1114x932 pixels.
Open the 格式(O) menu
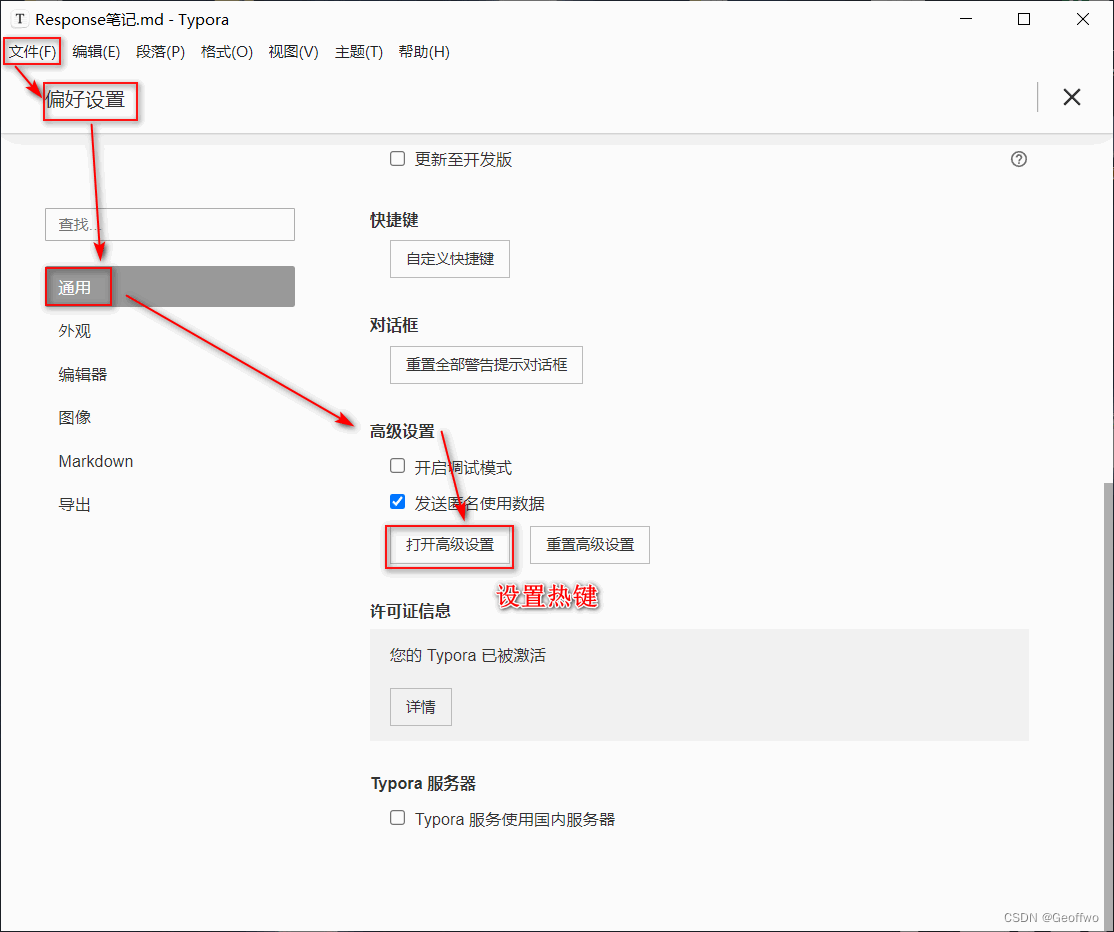pyautogui.click(x=227, y=52)
